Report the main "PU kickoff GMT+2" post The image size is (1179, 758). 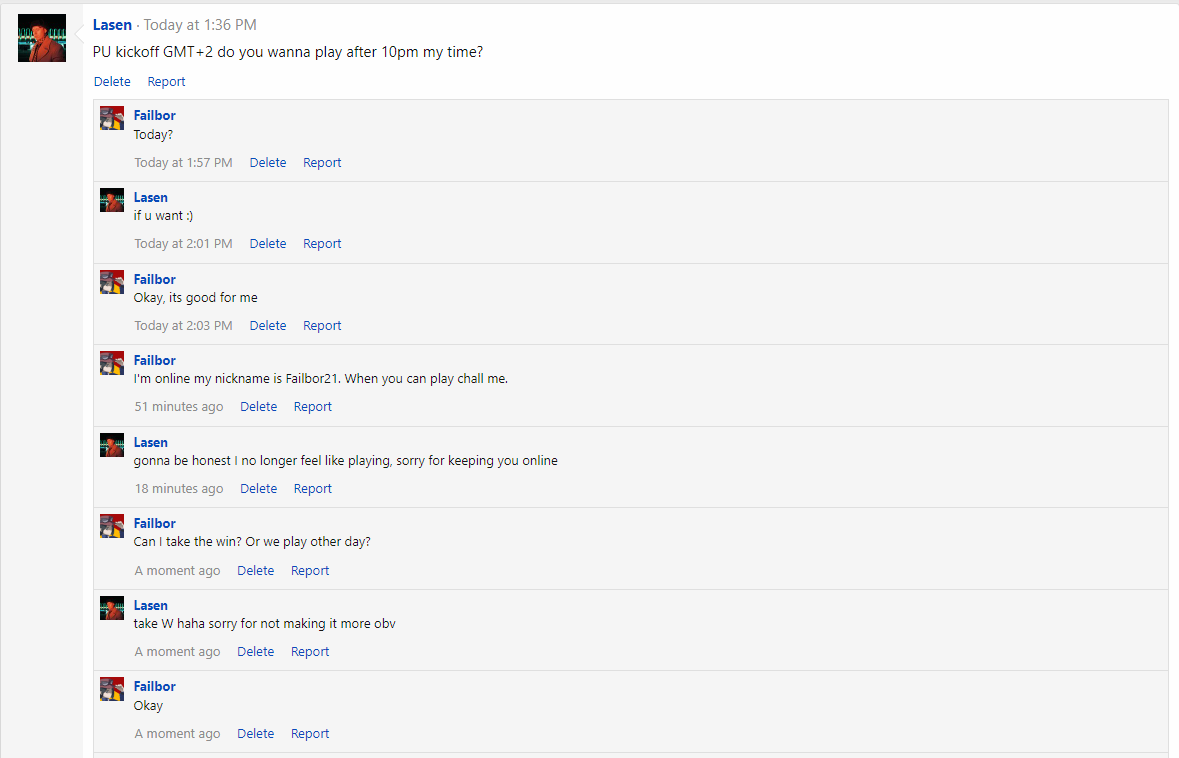[x=166, y=82]
